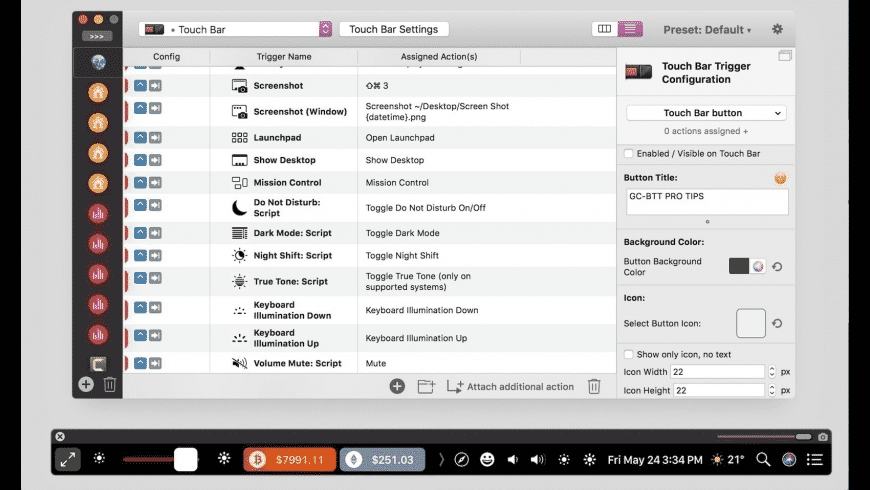The width and height of the screenshot is (870, 490).
Task: Open Touch Bar Settings
Action: tap(393, 29)
